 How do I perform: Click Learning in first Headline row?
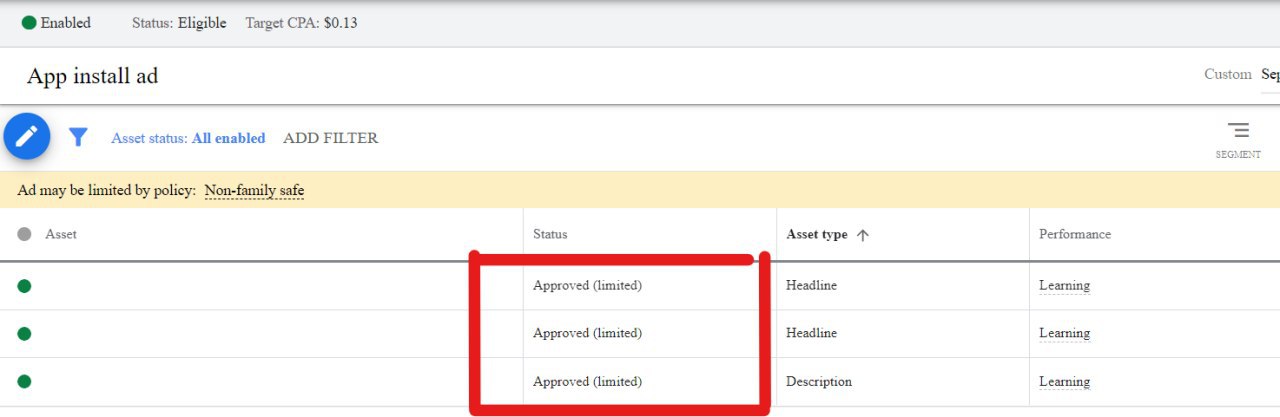(x=1064, y=286)
